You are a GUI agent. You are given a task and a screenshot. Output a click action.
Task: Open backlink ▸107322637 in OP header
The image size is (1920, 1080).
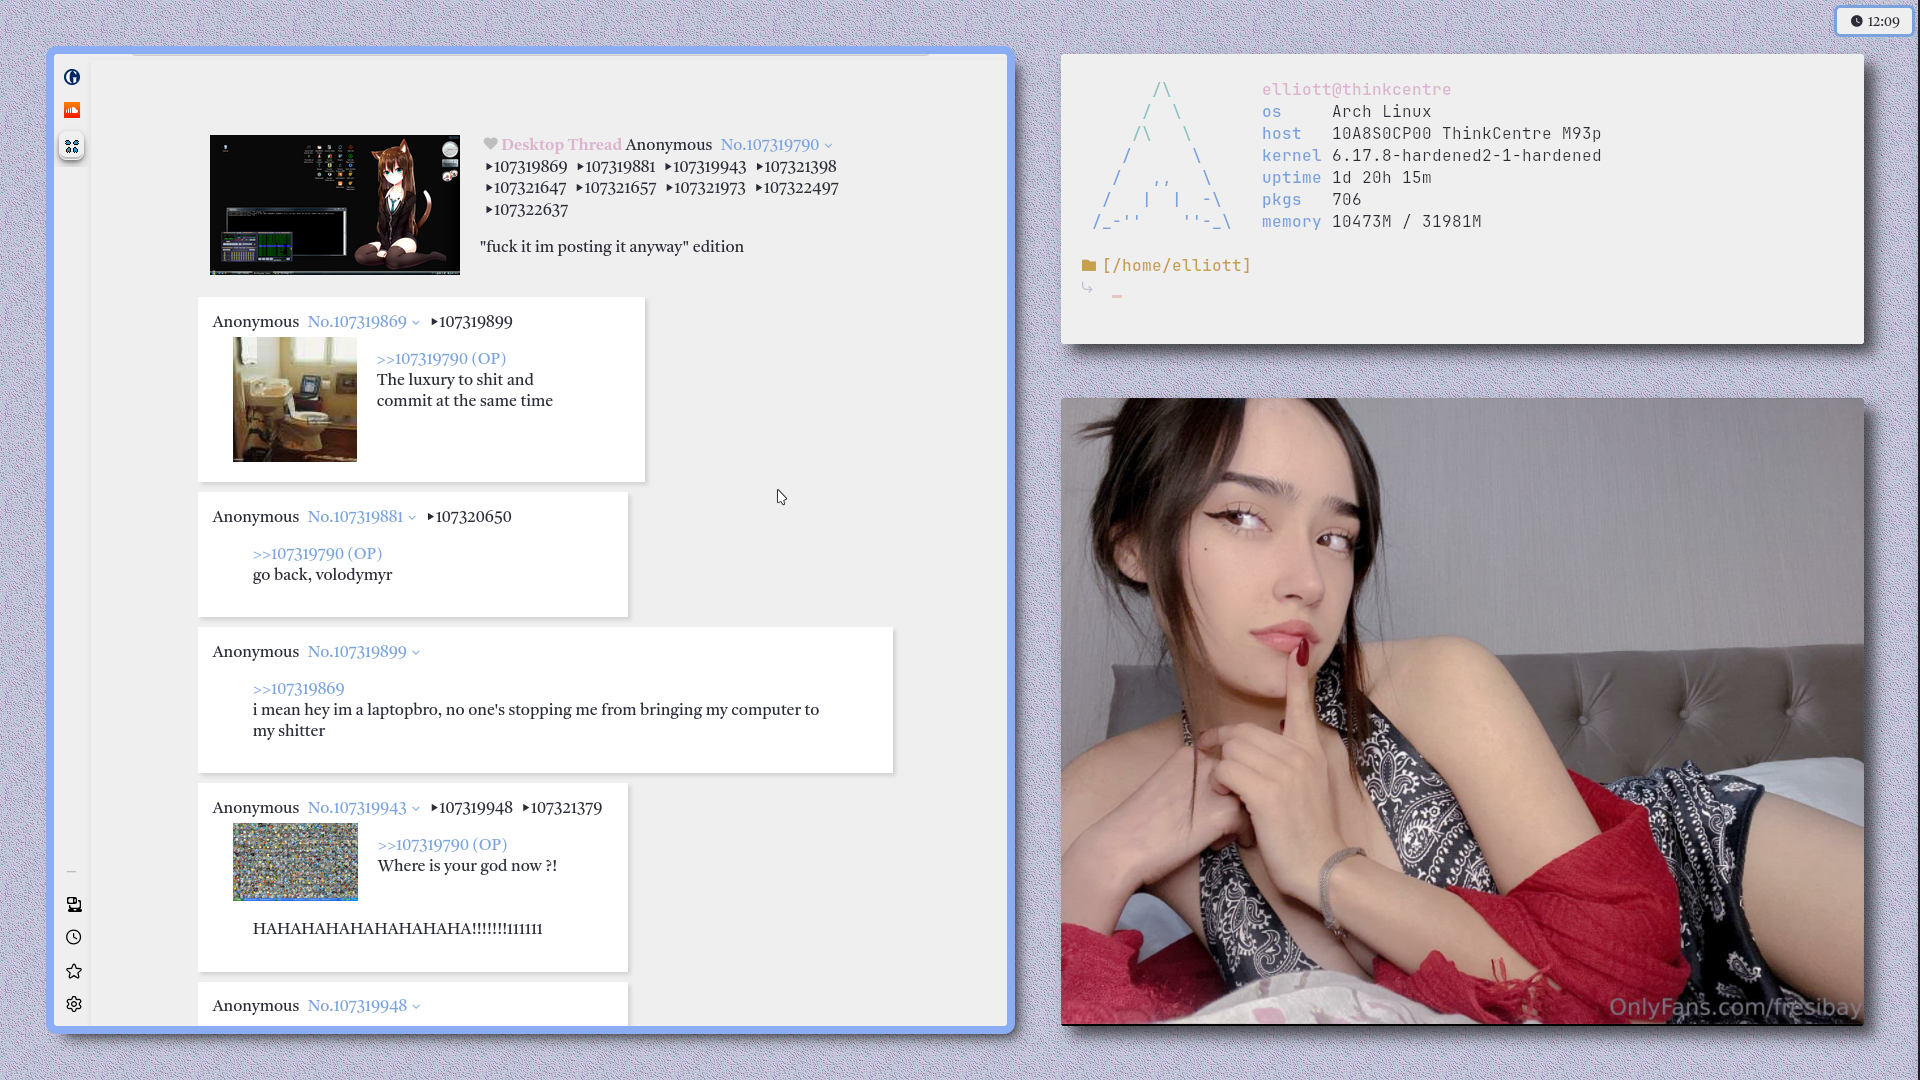click(x=527, y=210)
